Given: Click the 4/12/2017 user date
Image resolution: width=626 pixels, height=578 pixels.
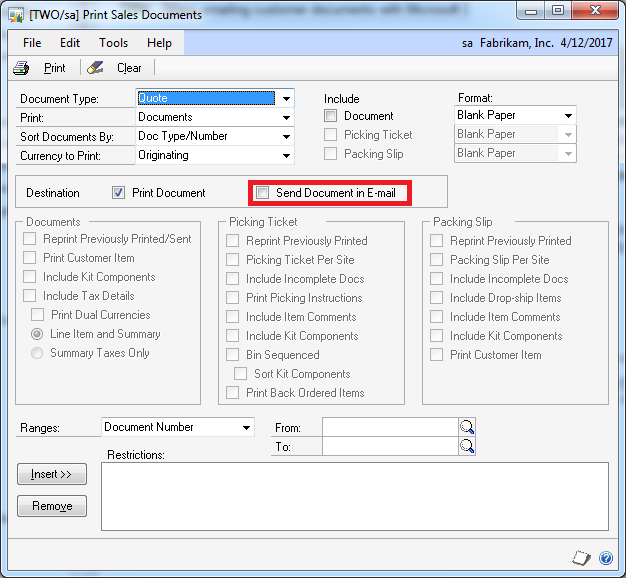Looking at the screenshot, I should coord(586,43).
